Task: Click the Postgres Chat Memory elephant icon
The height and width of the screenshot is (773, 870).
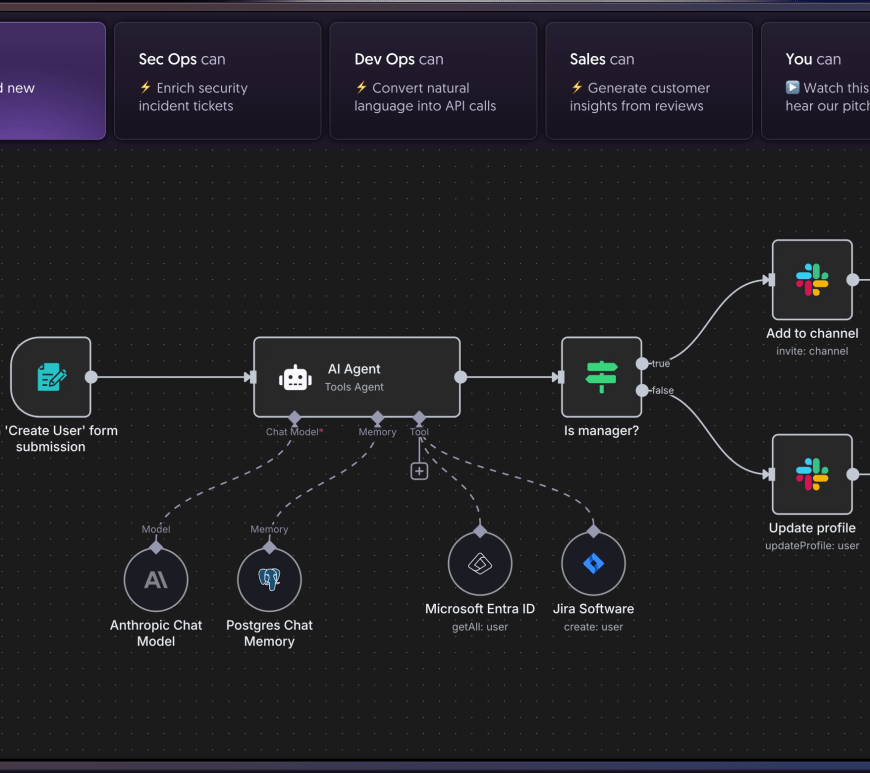Action: [269, 579]
